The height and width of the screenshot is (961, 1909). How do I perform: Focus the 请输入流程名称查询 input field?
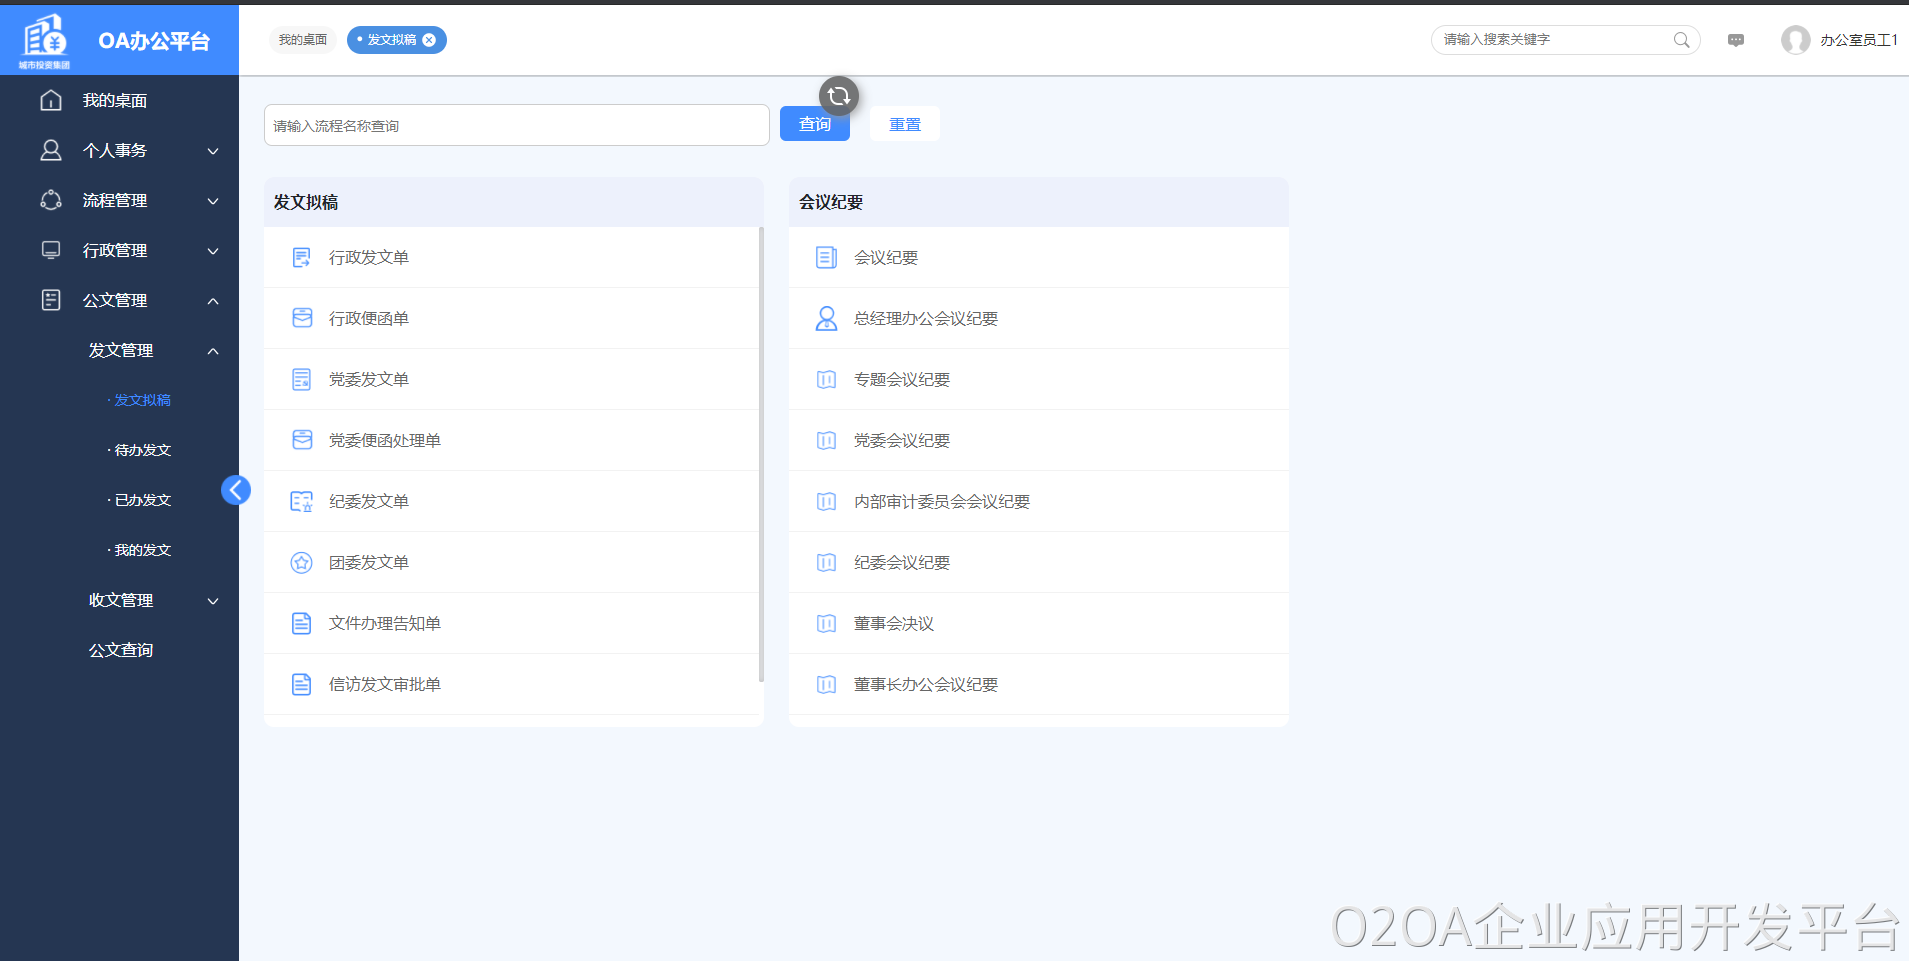[x=516, y=126]
